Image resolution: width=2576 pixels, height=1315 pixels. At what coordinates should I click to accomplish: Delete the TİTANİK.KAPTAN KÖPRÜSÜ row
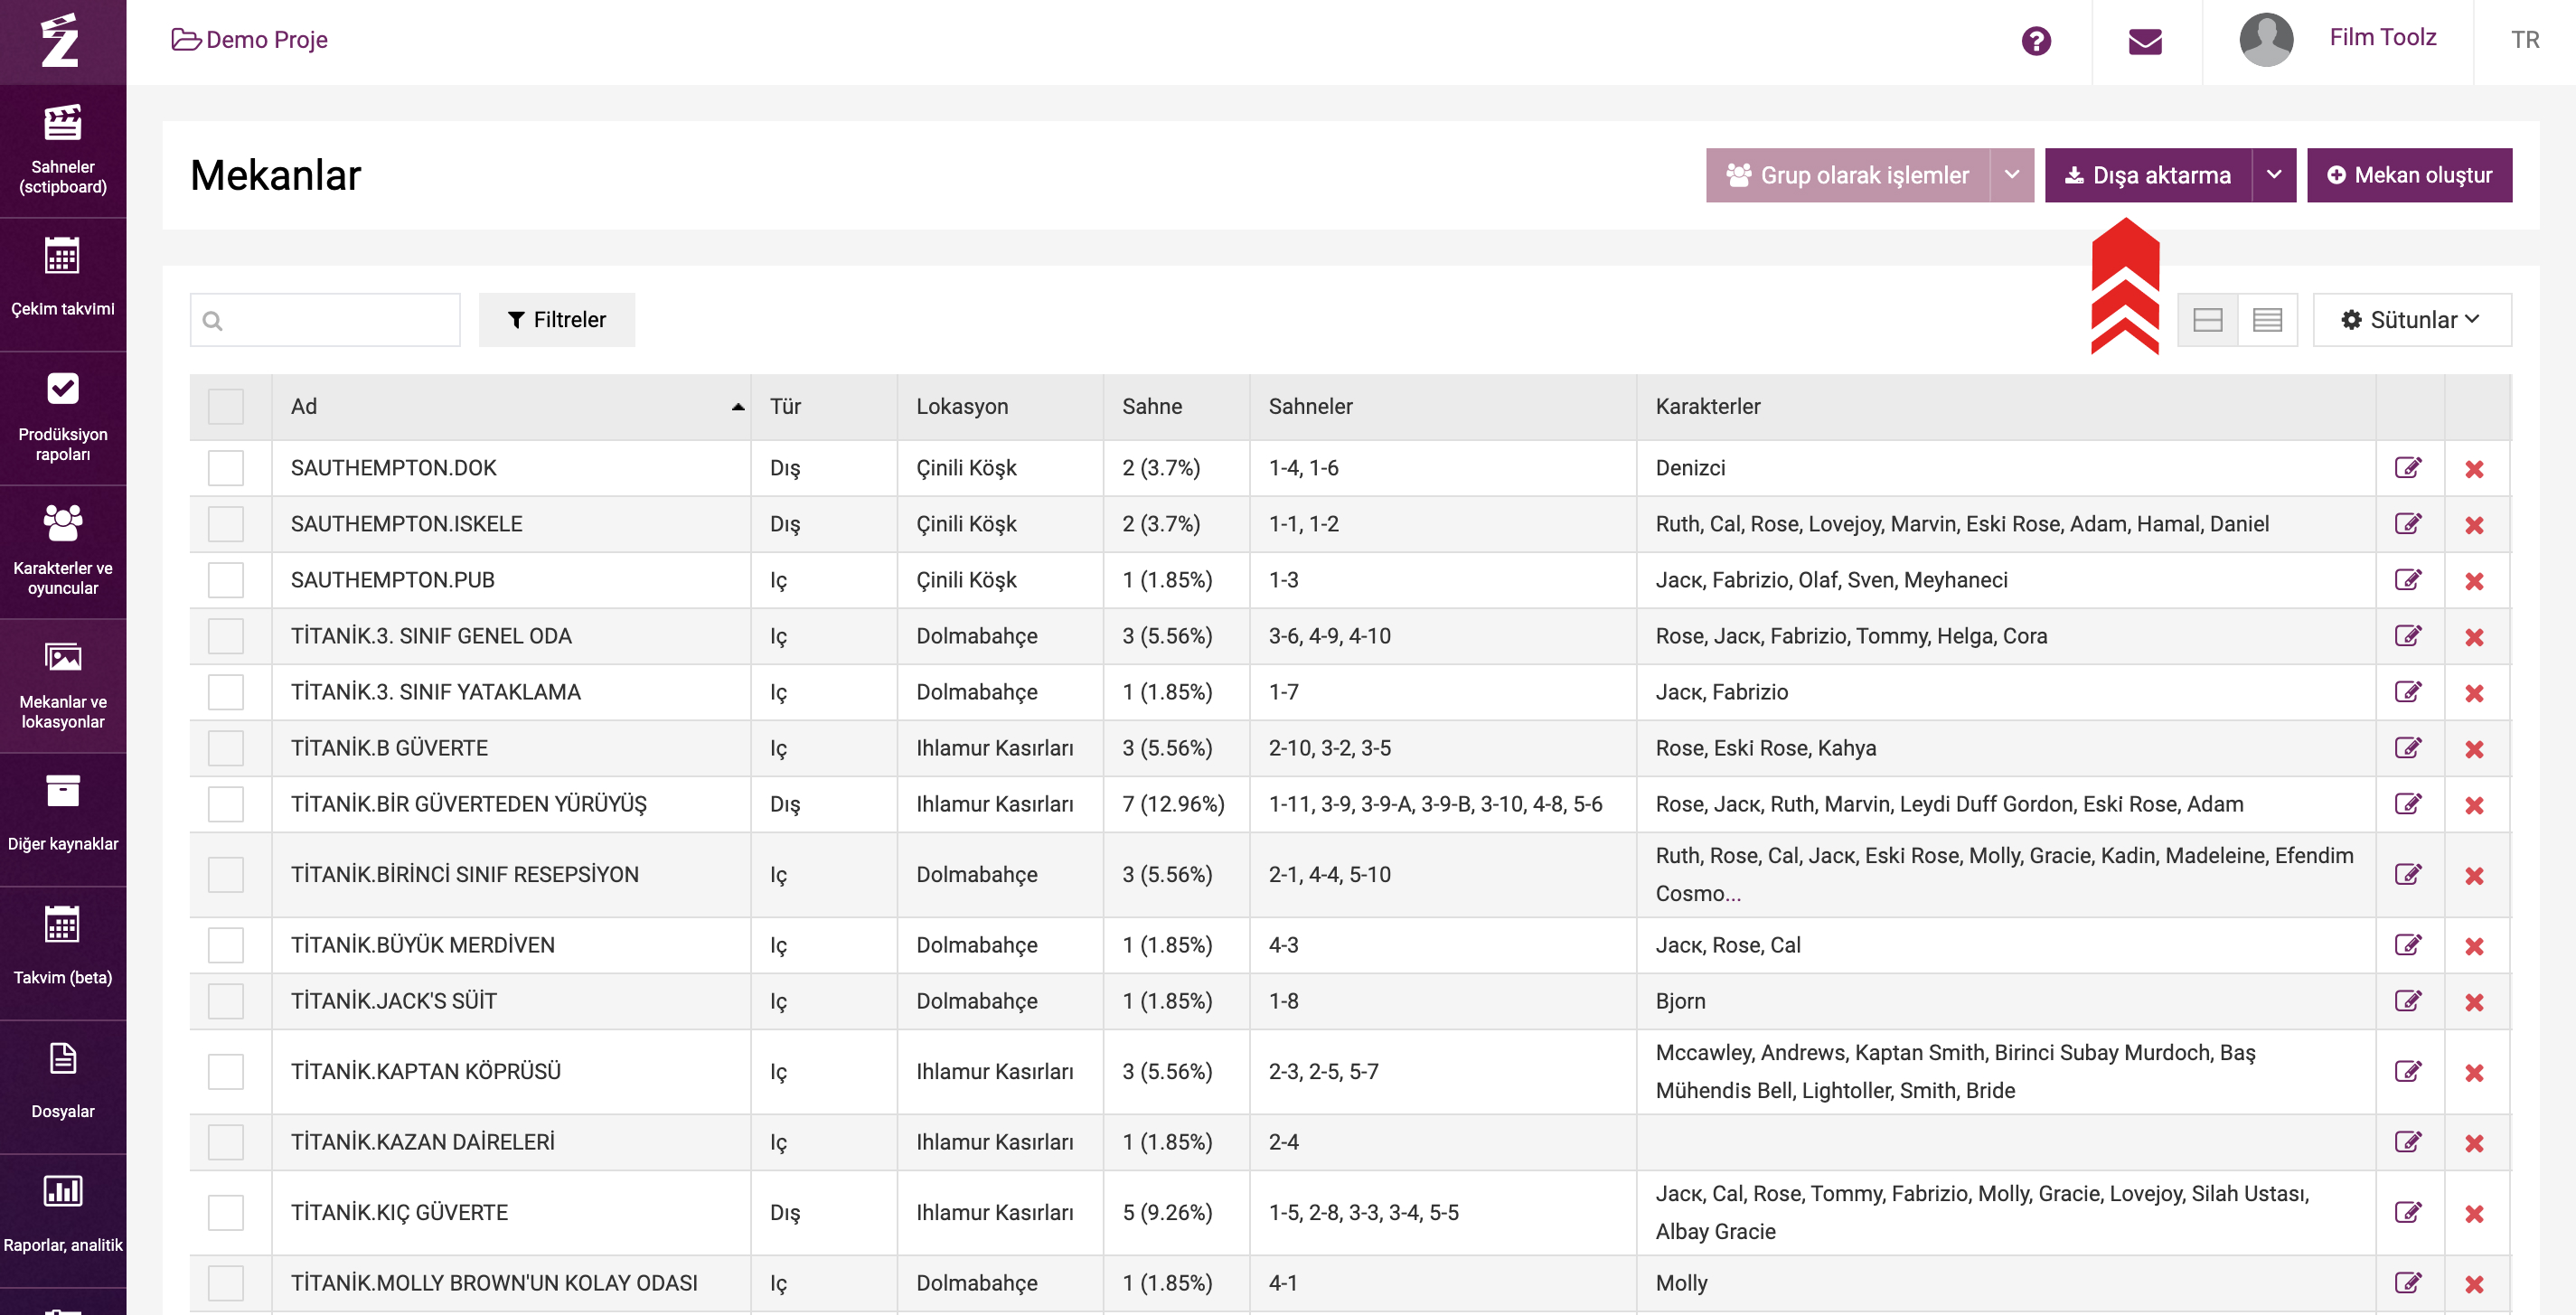[x=2474, y=1073]
